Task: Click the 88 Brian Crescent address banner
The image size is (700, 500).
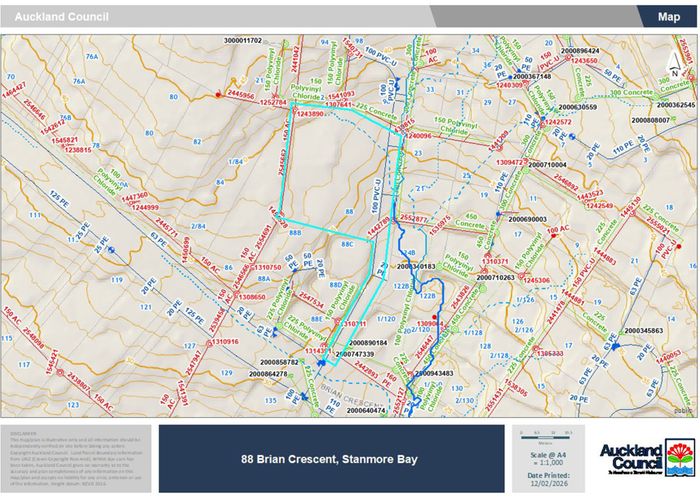Action: [x=329, y=460]
